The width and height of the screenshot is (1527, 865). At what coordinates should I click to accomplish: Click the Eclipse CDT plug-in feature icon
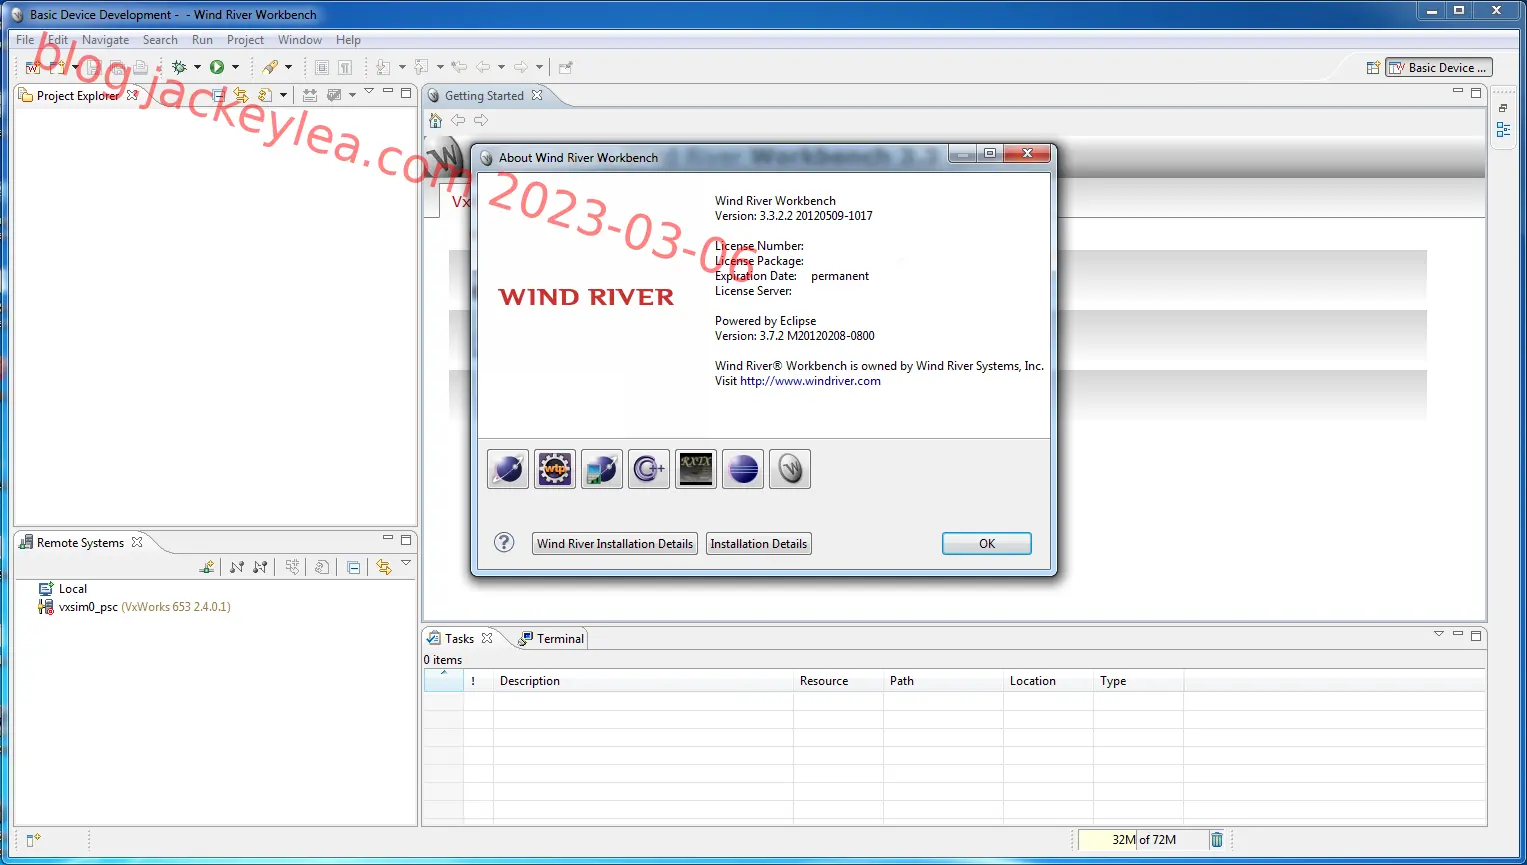click(x=649, y=469)
